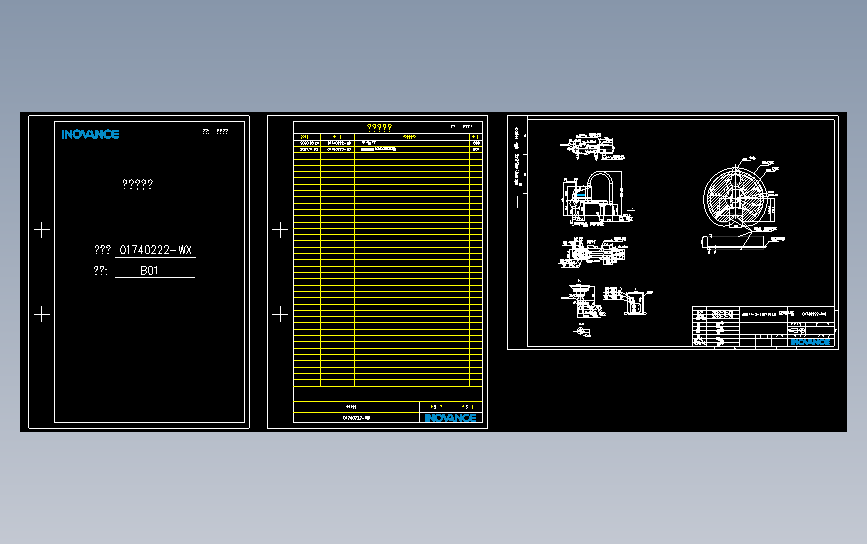Select the revision code B01 on the cover sheet
The height and width of the screenshot is (544, 867).
coord(149,270)
